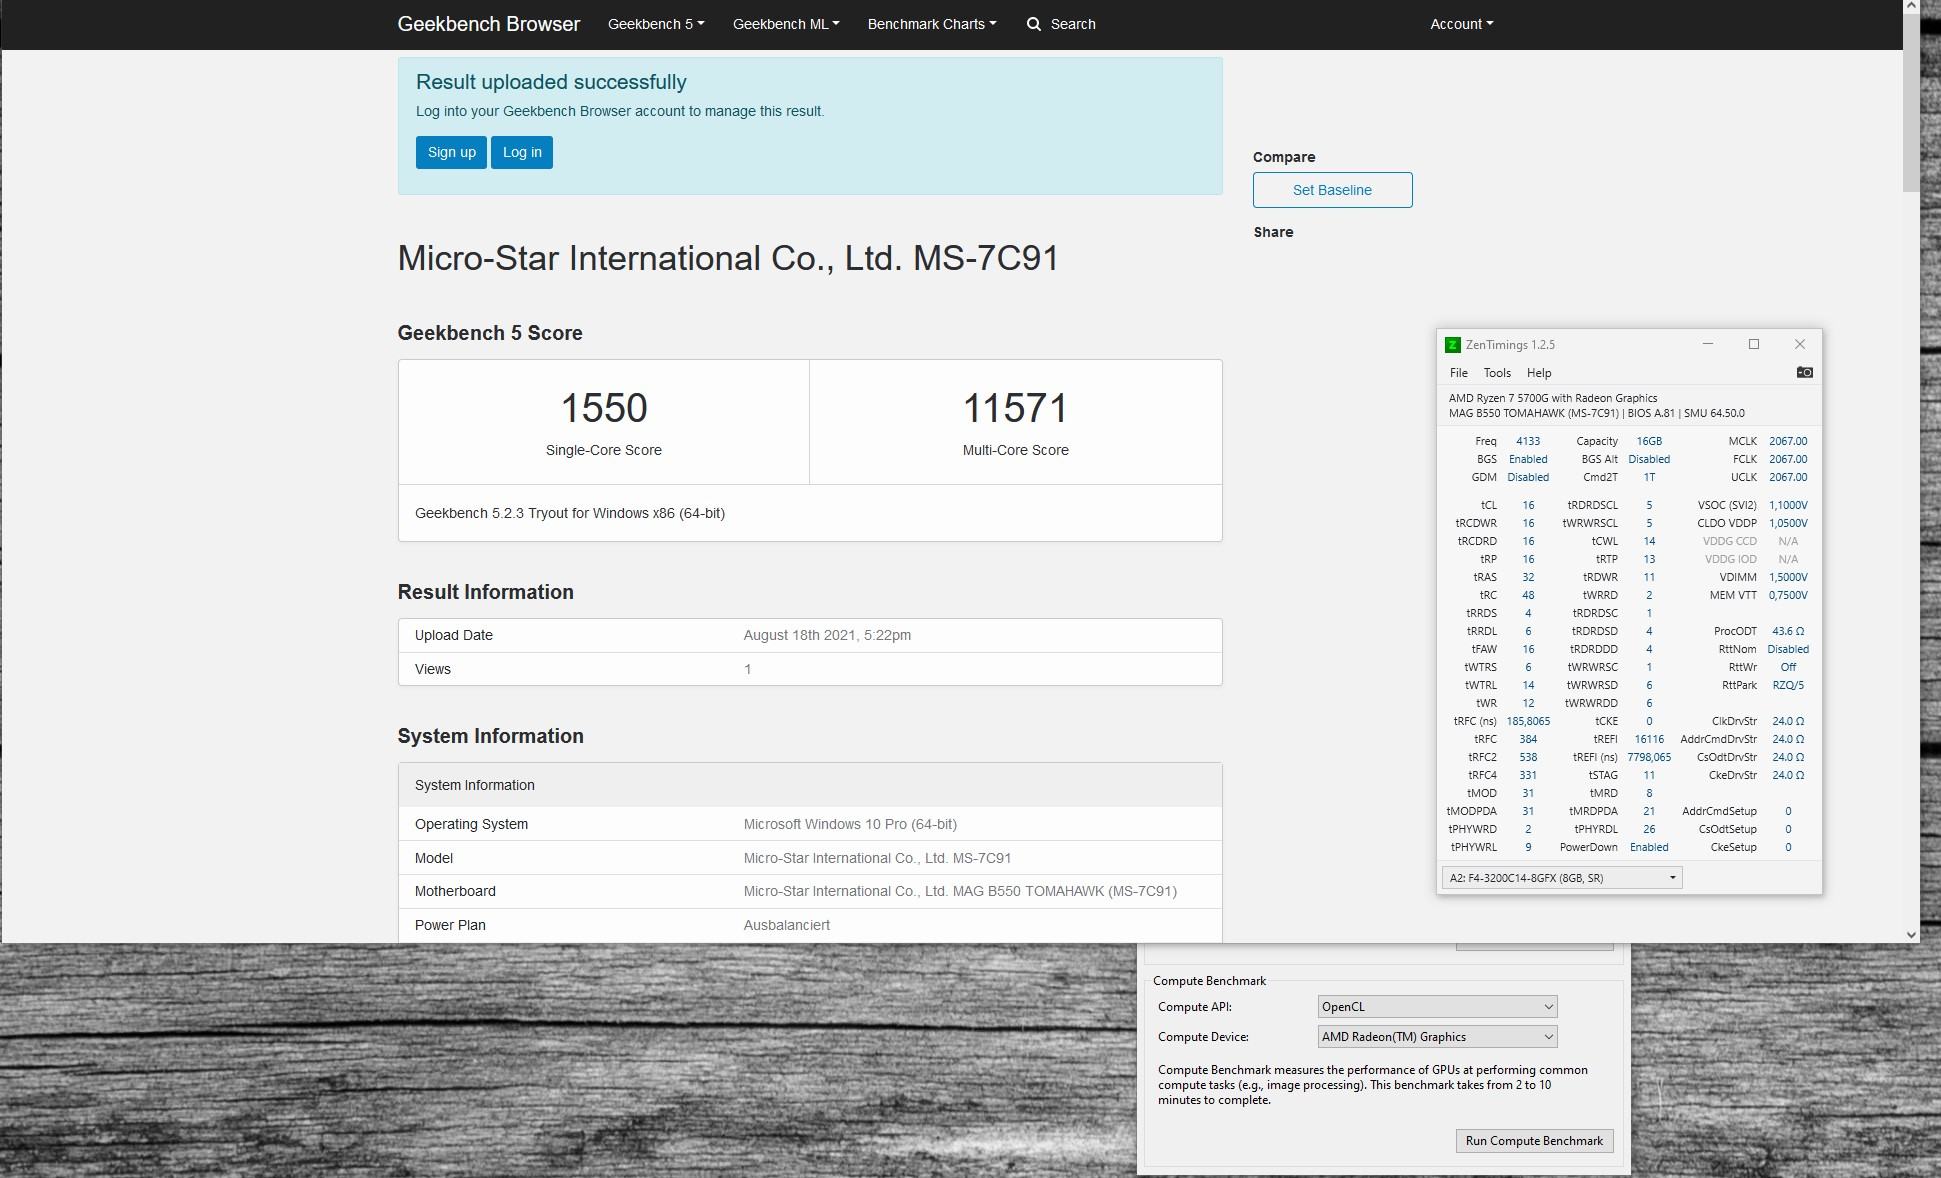Click the scrollbar down arrow of the page
Viewport: 1941px width, 1178px height.
point(1911,935)
